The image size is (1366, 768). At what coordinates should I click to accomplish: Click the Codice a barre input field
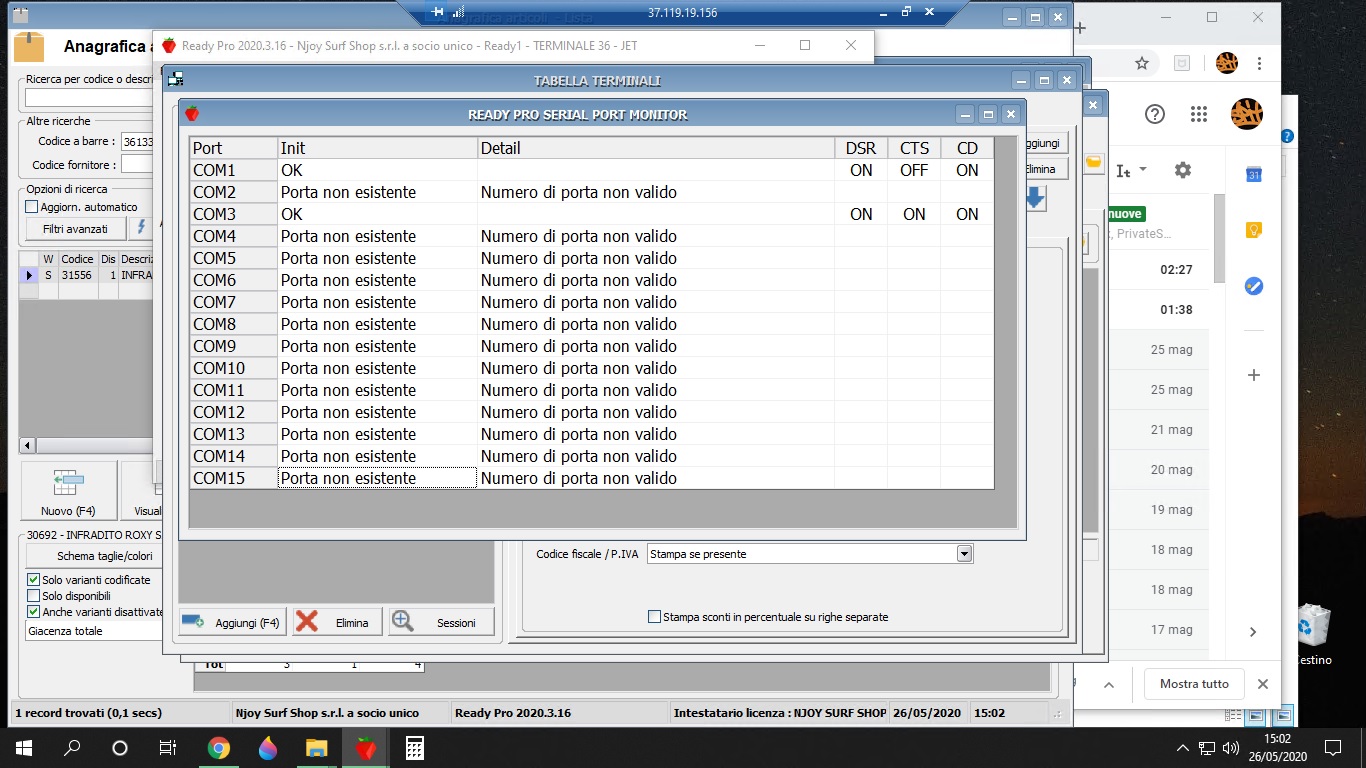[137, 142]
